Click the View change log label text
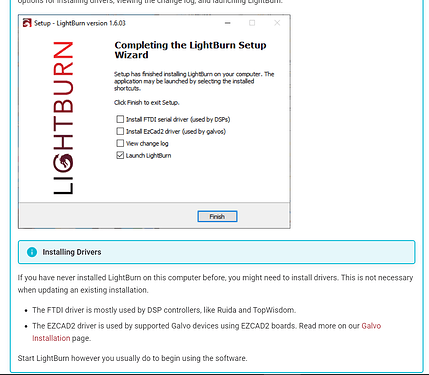Screen dimensions: 429x375 point(147,143)
